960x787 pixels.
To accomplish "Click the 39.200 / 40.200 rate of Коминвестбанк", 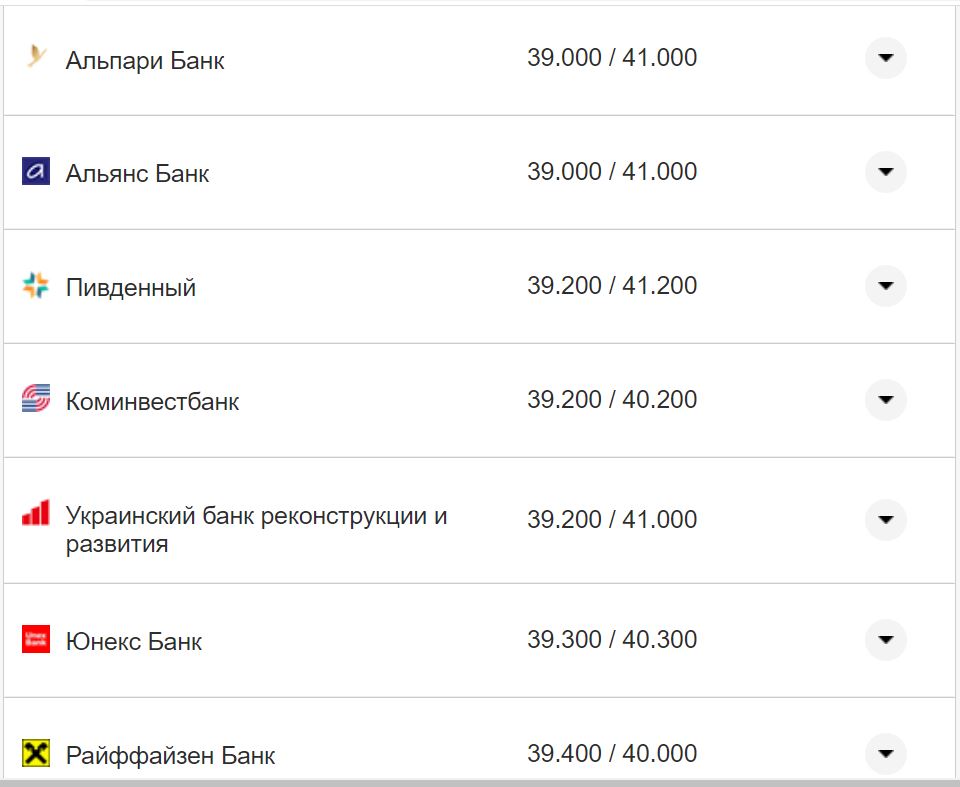I will [x=612, y=398].
